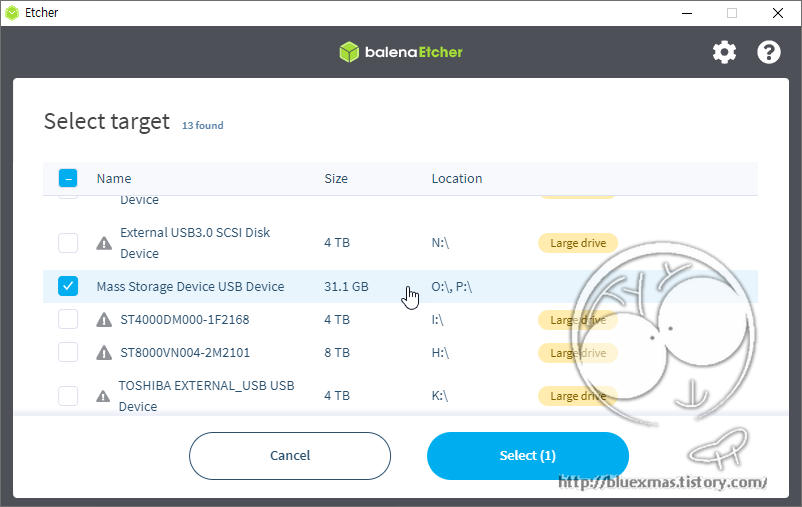Screen dimensions: 802x507
Task: Click the Cancel button
Action: click(290, 456)
